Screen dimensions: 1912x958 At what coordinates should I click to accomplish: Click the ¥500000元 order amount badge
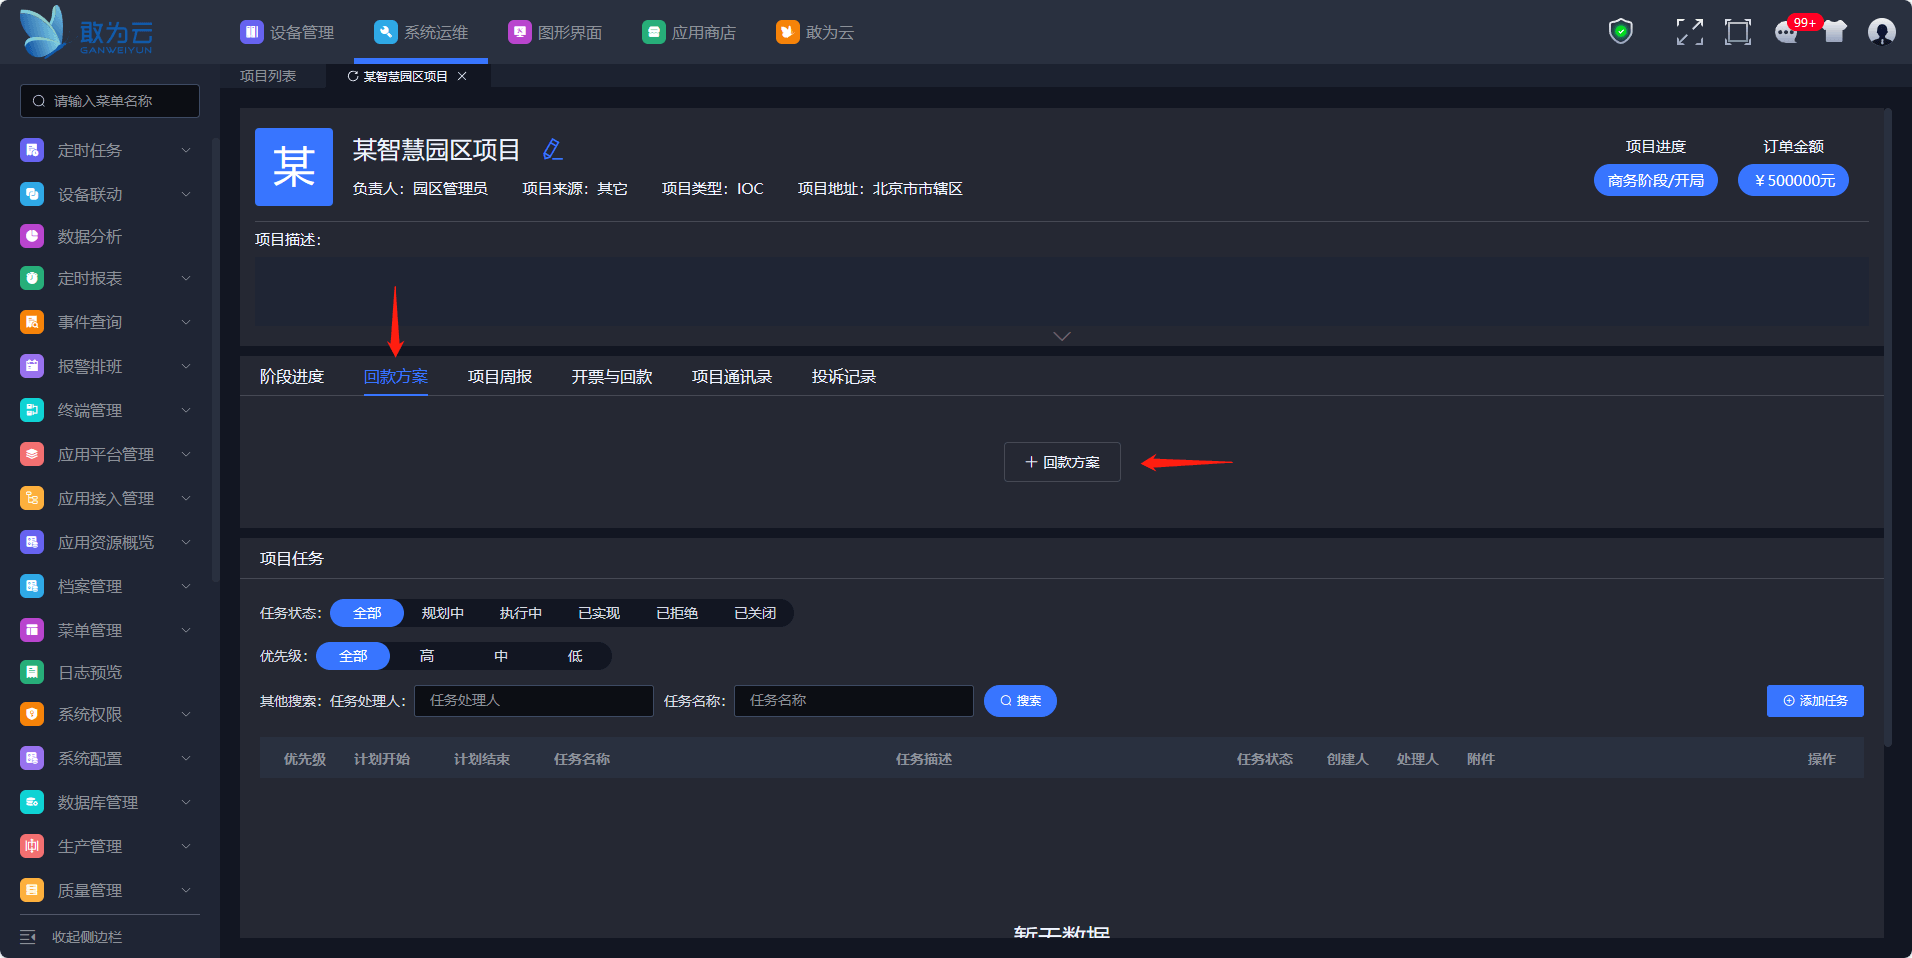click(1794, 180)
